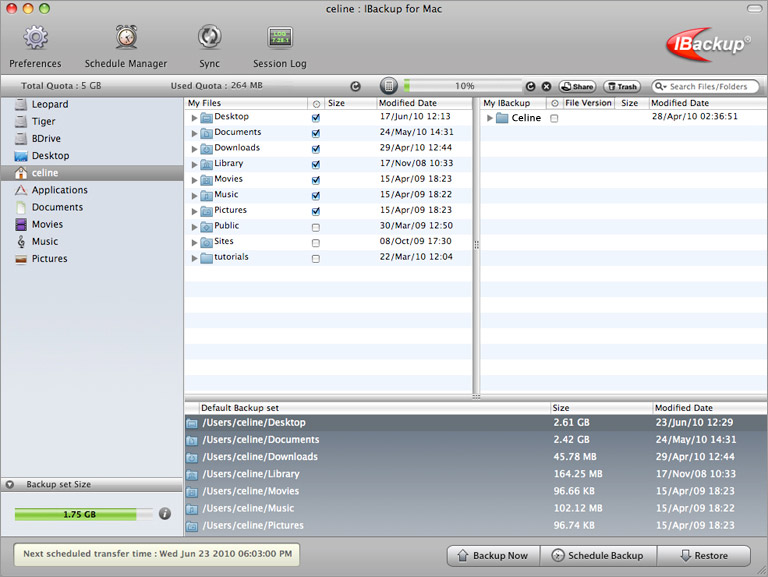Screen dimensions: 768x577
Task: Collapse the Backup set Size panel
Action: 10,484
